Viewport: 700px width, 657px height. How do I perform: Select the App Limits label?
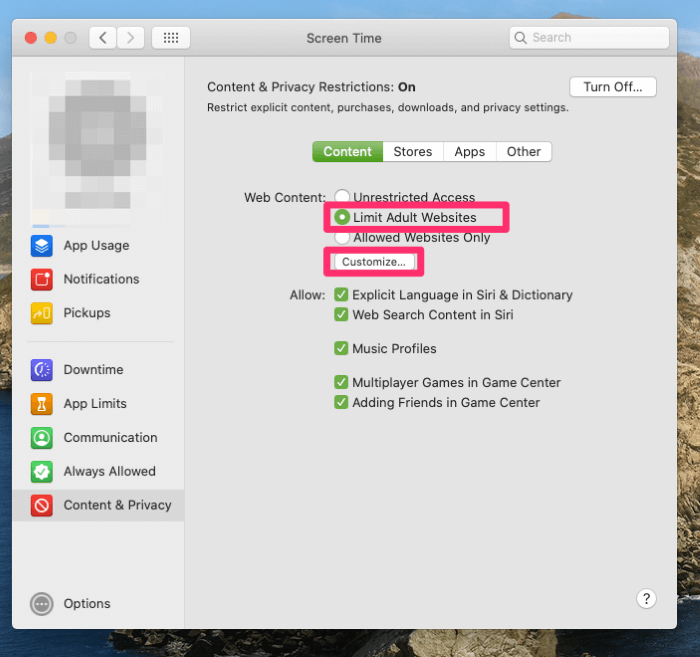pyautogui.click(x=95, y=403)
